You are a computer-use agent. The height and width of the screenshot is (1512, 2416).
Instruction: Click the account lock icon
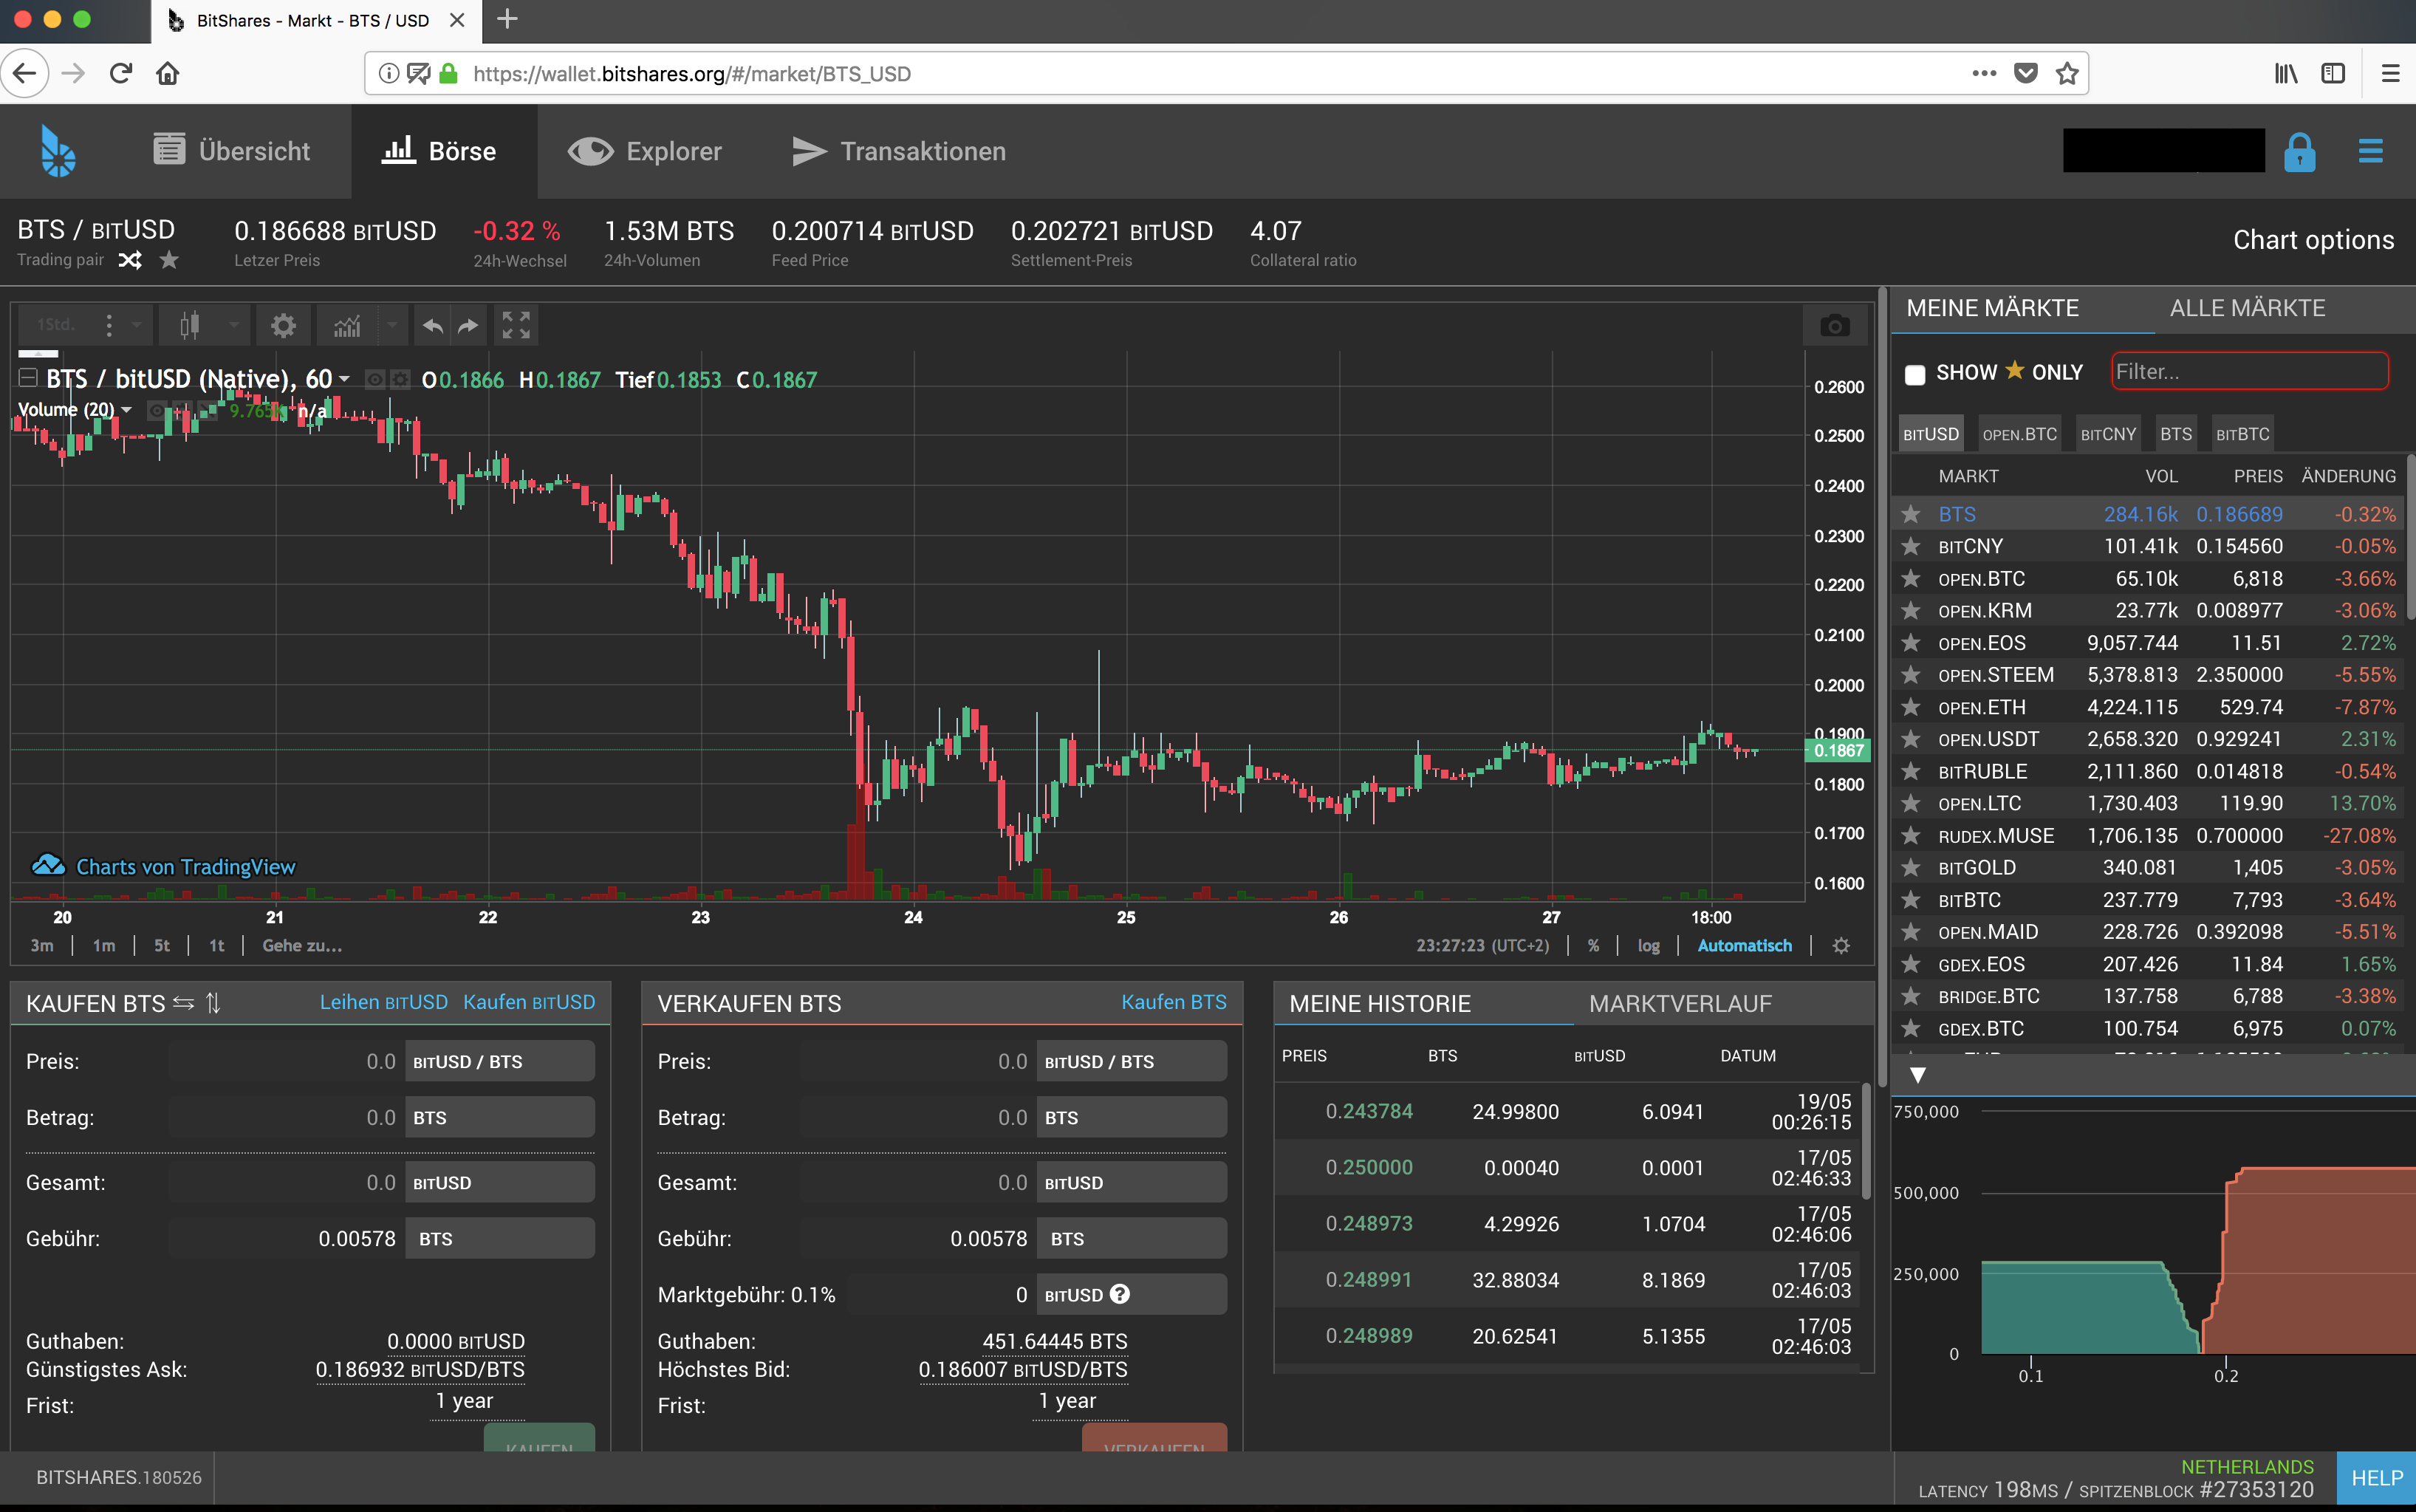tap(2299, 152)
